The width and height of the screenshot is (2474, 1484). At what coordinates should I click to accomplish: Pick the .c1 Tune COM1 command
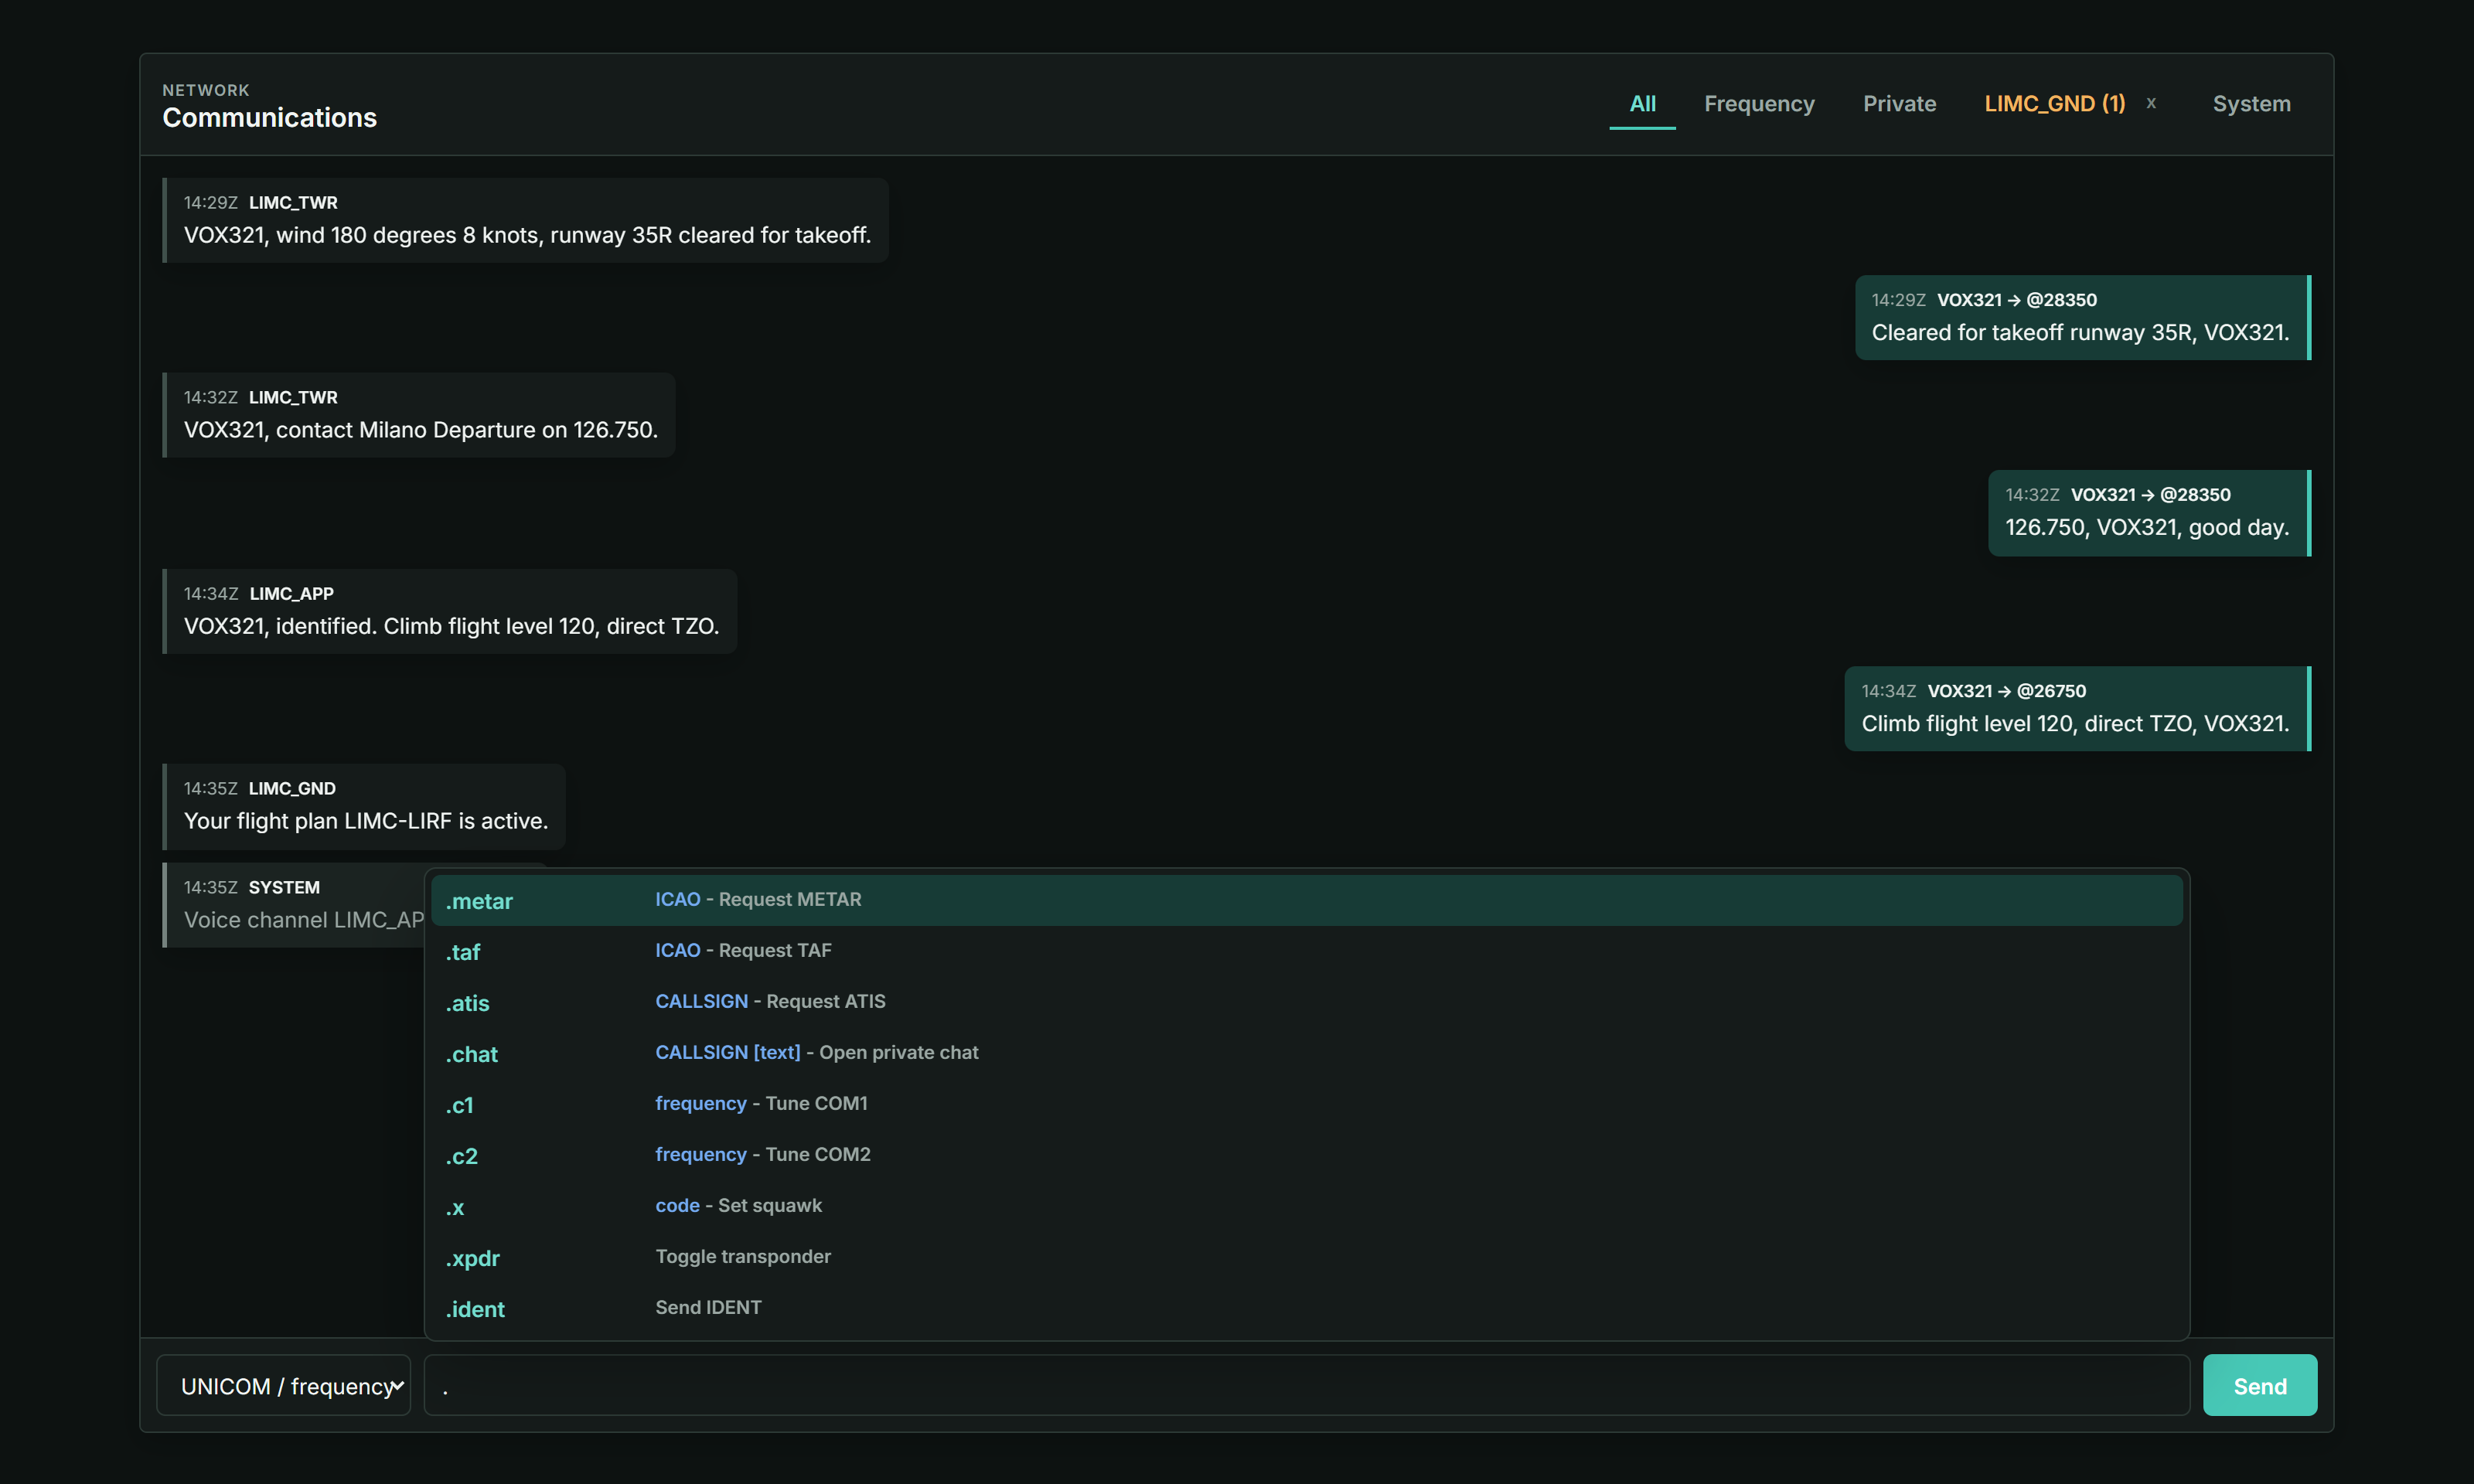1306,1104
